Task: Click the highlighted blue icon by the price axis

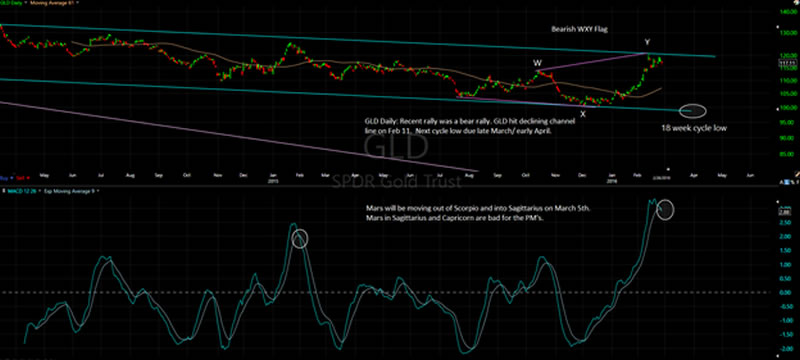Action: click(x=787, y=182)
